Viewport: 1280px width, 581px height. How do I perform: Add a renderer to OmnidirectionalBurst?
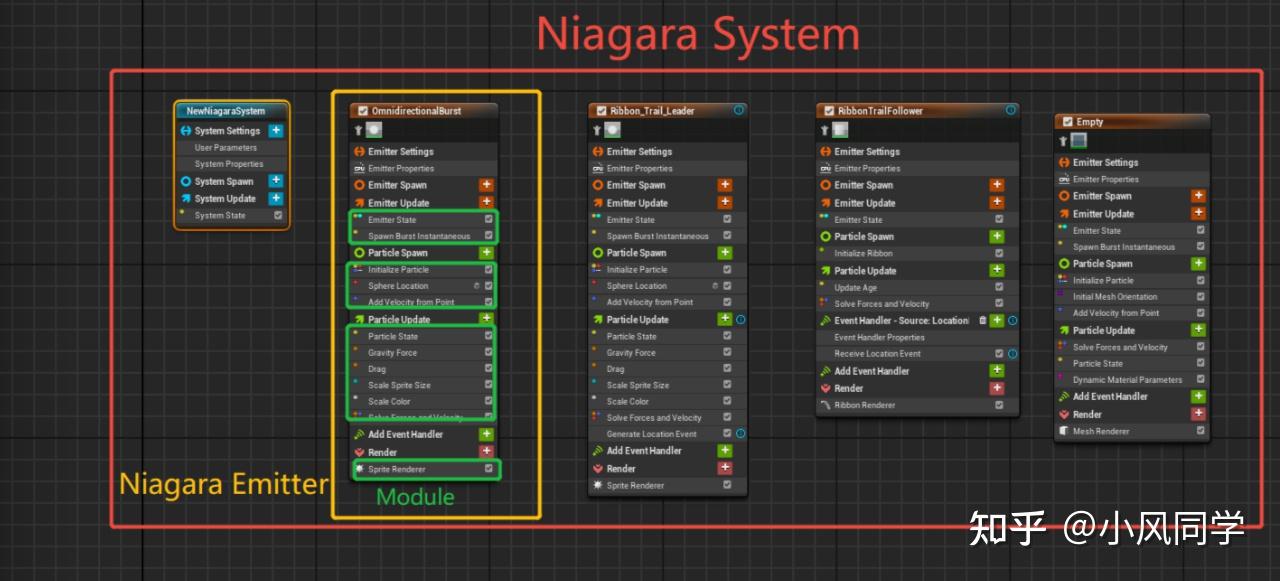[486, 452]
